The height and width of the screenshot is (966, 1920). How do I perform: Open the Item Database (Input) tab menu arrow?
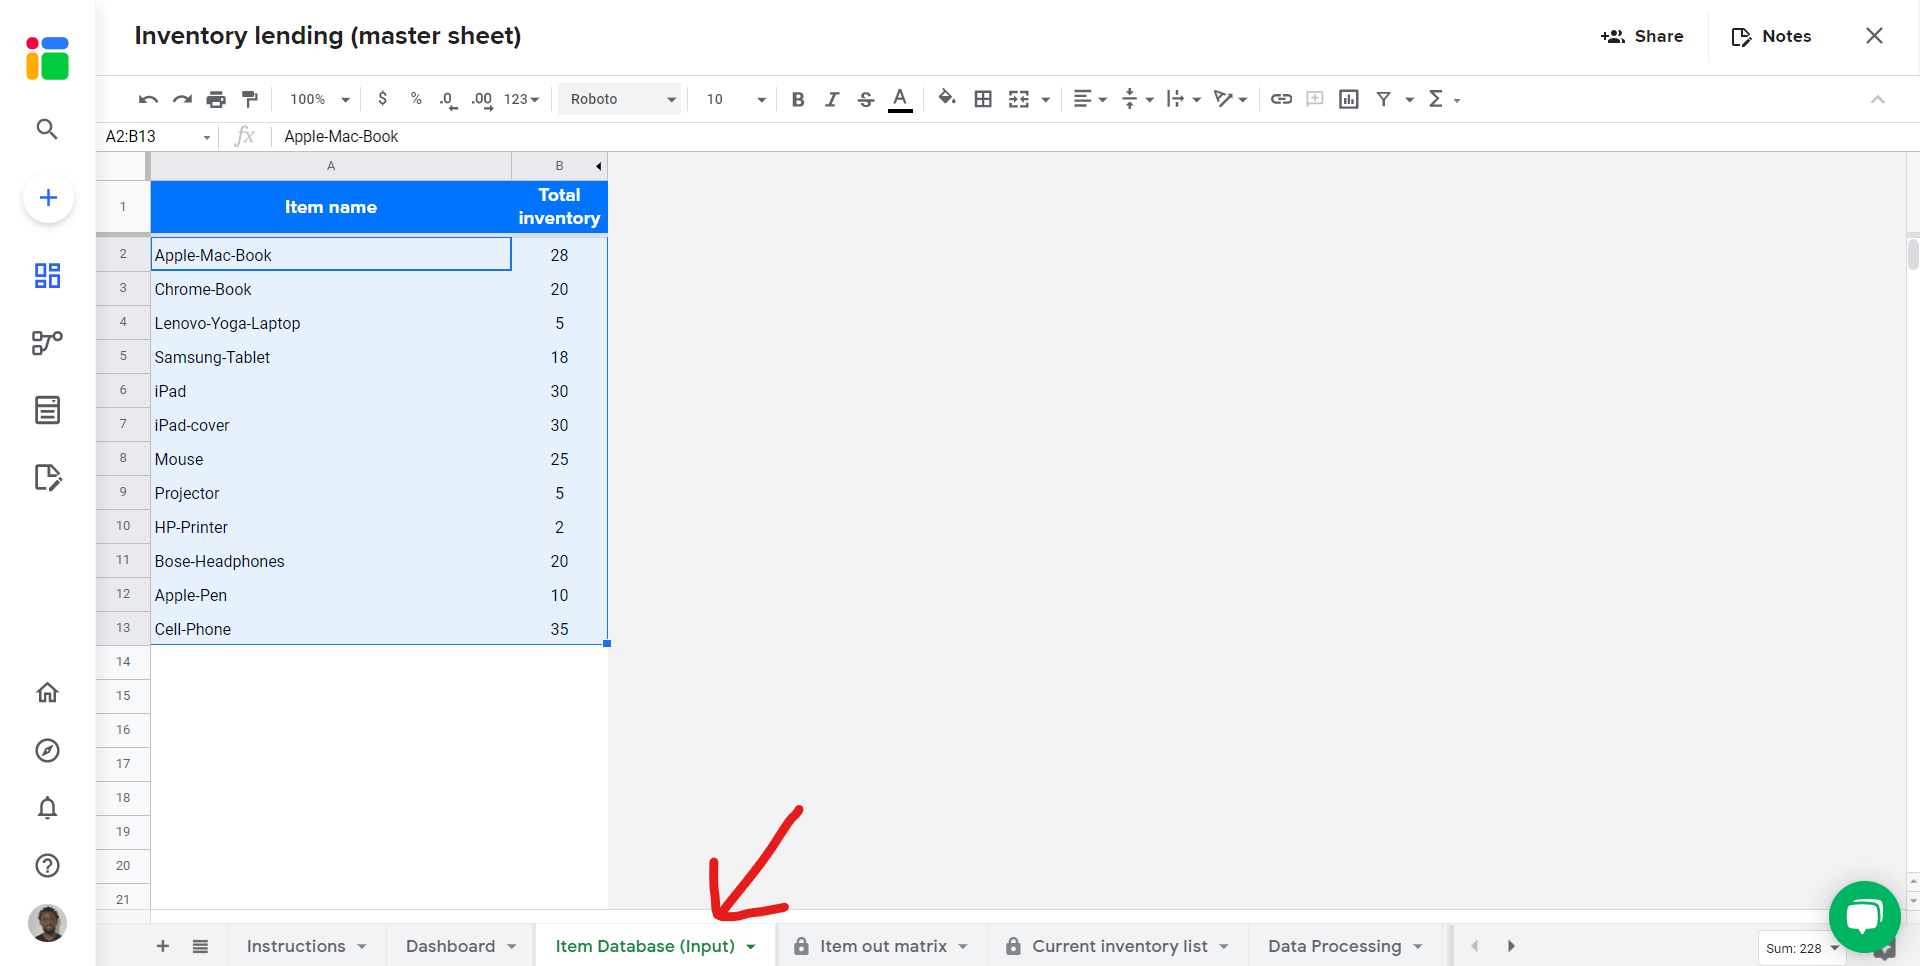[751, 947]
